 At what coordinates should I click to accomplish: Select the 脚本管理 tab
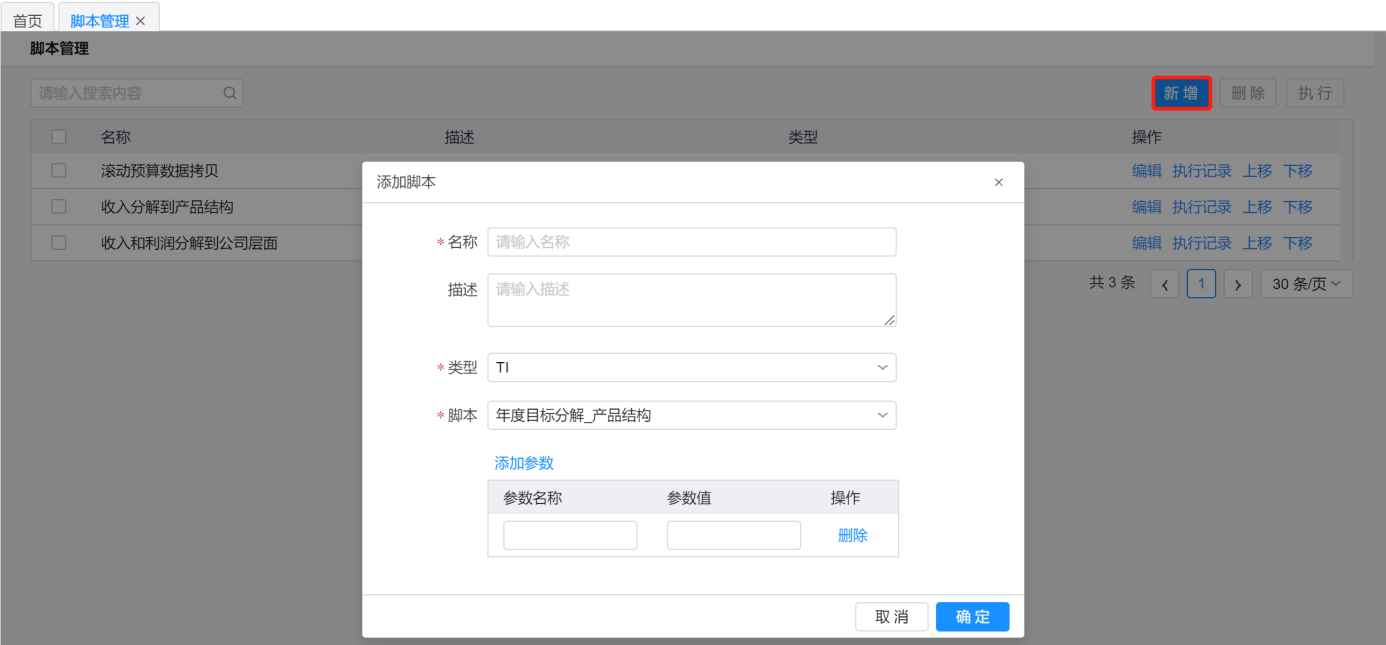tap(99, 21)
